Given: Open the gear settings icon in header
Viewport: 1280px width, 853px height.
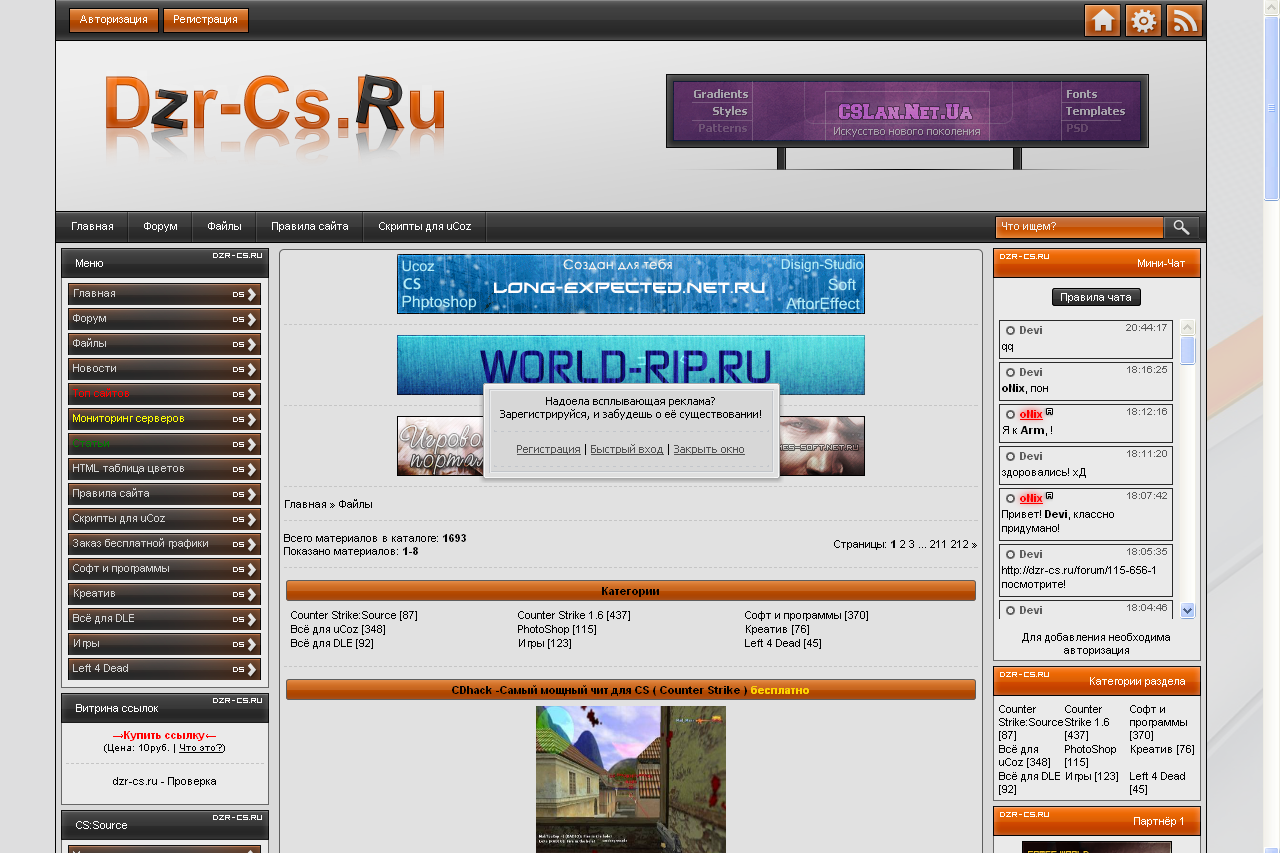Looking at the screenshot, I should 1143,21.
